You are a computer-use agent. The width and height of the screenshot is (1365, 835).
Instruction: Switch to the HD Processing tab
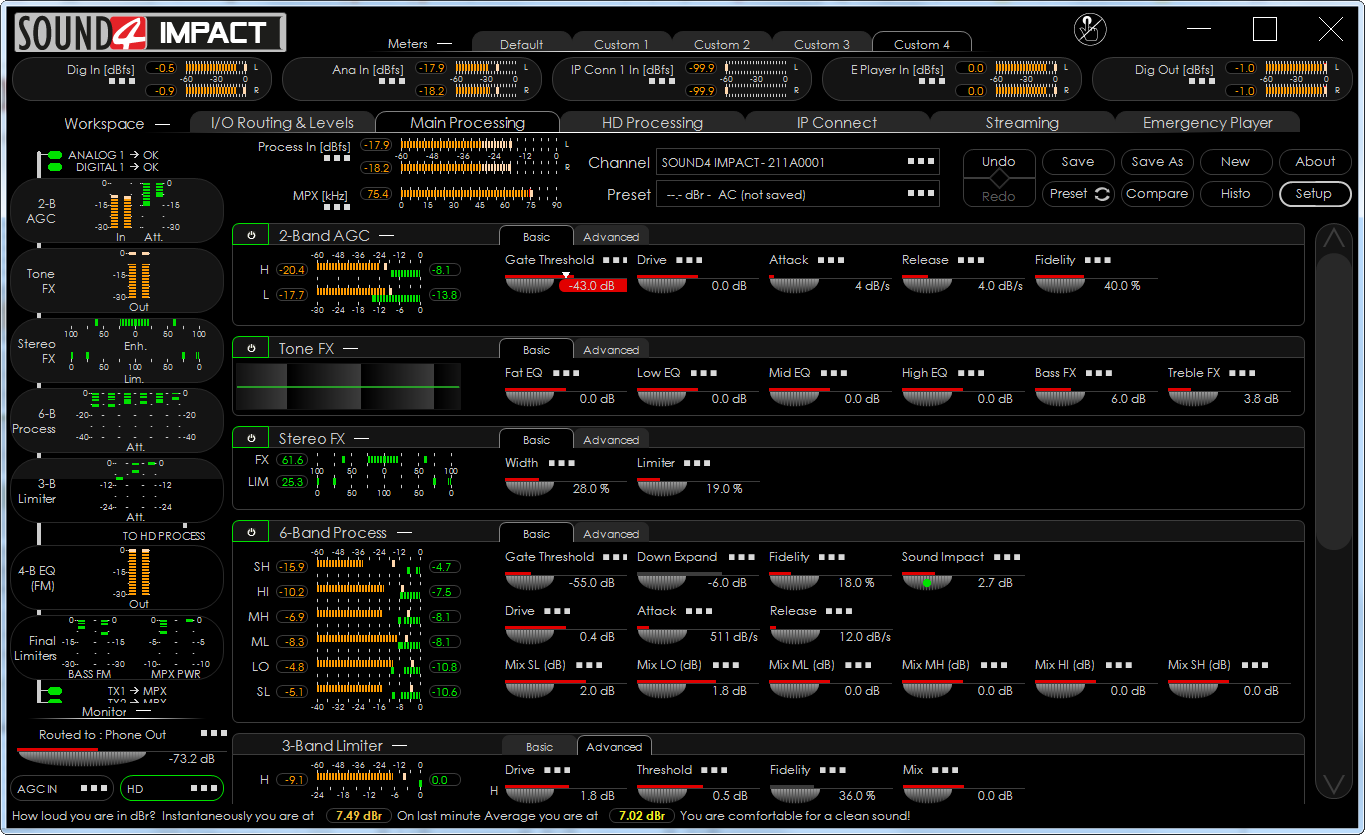pos(652,123)
